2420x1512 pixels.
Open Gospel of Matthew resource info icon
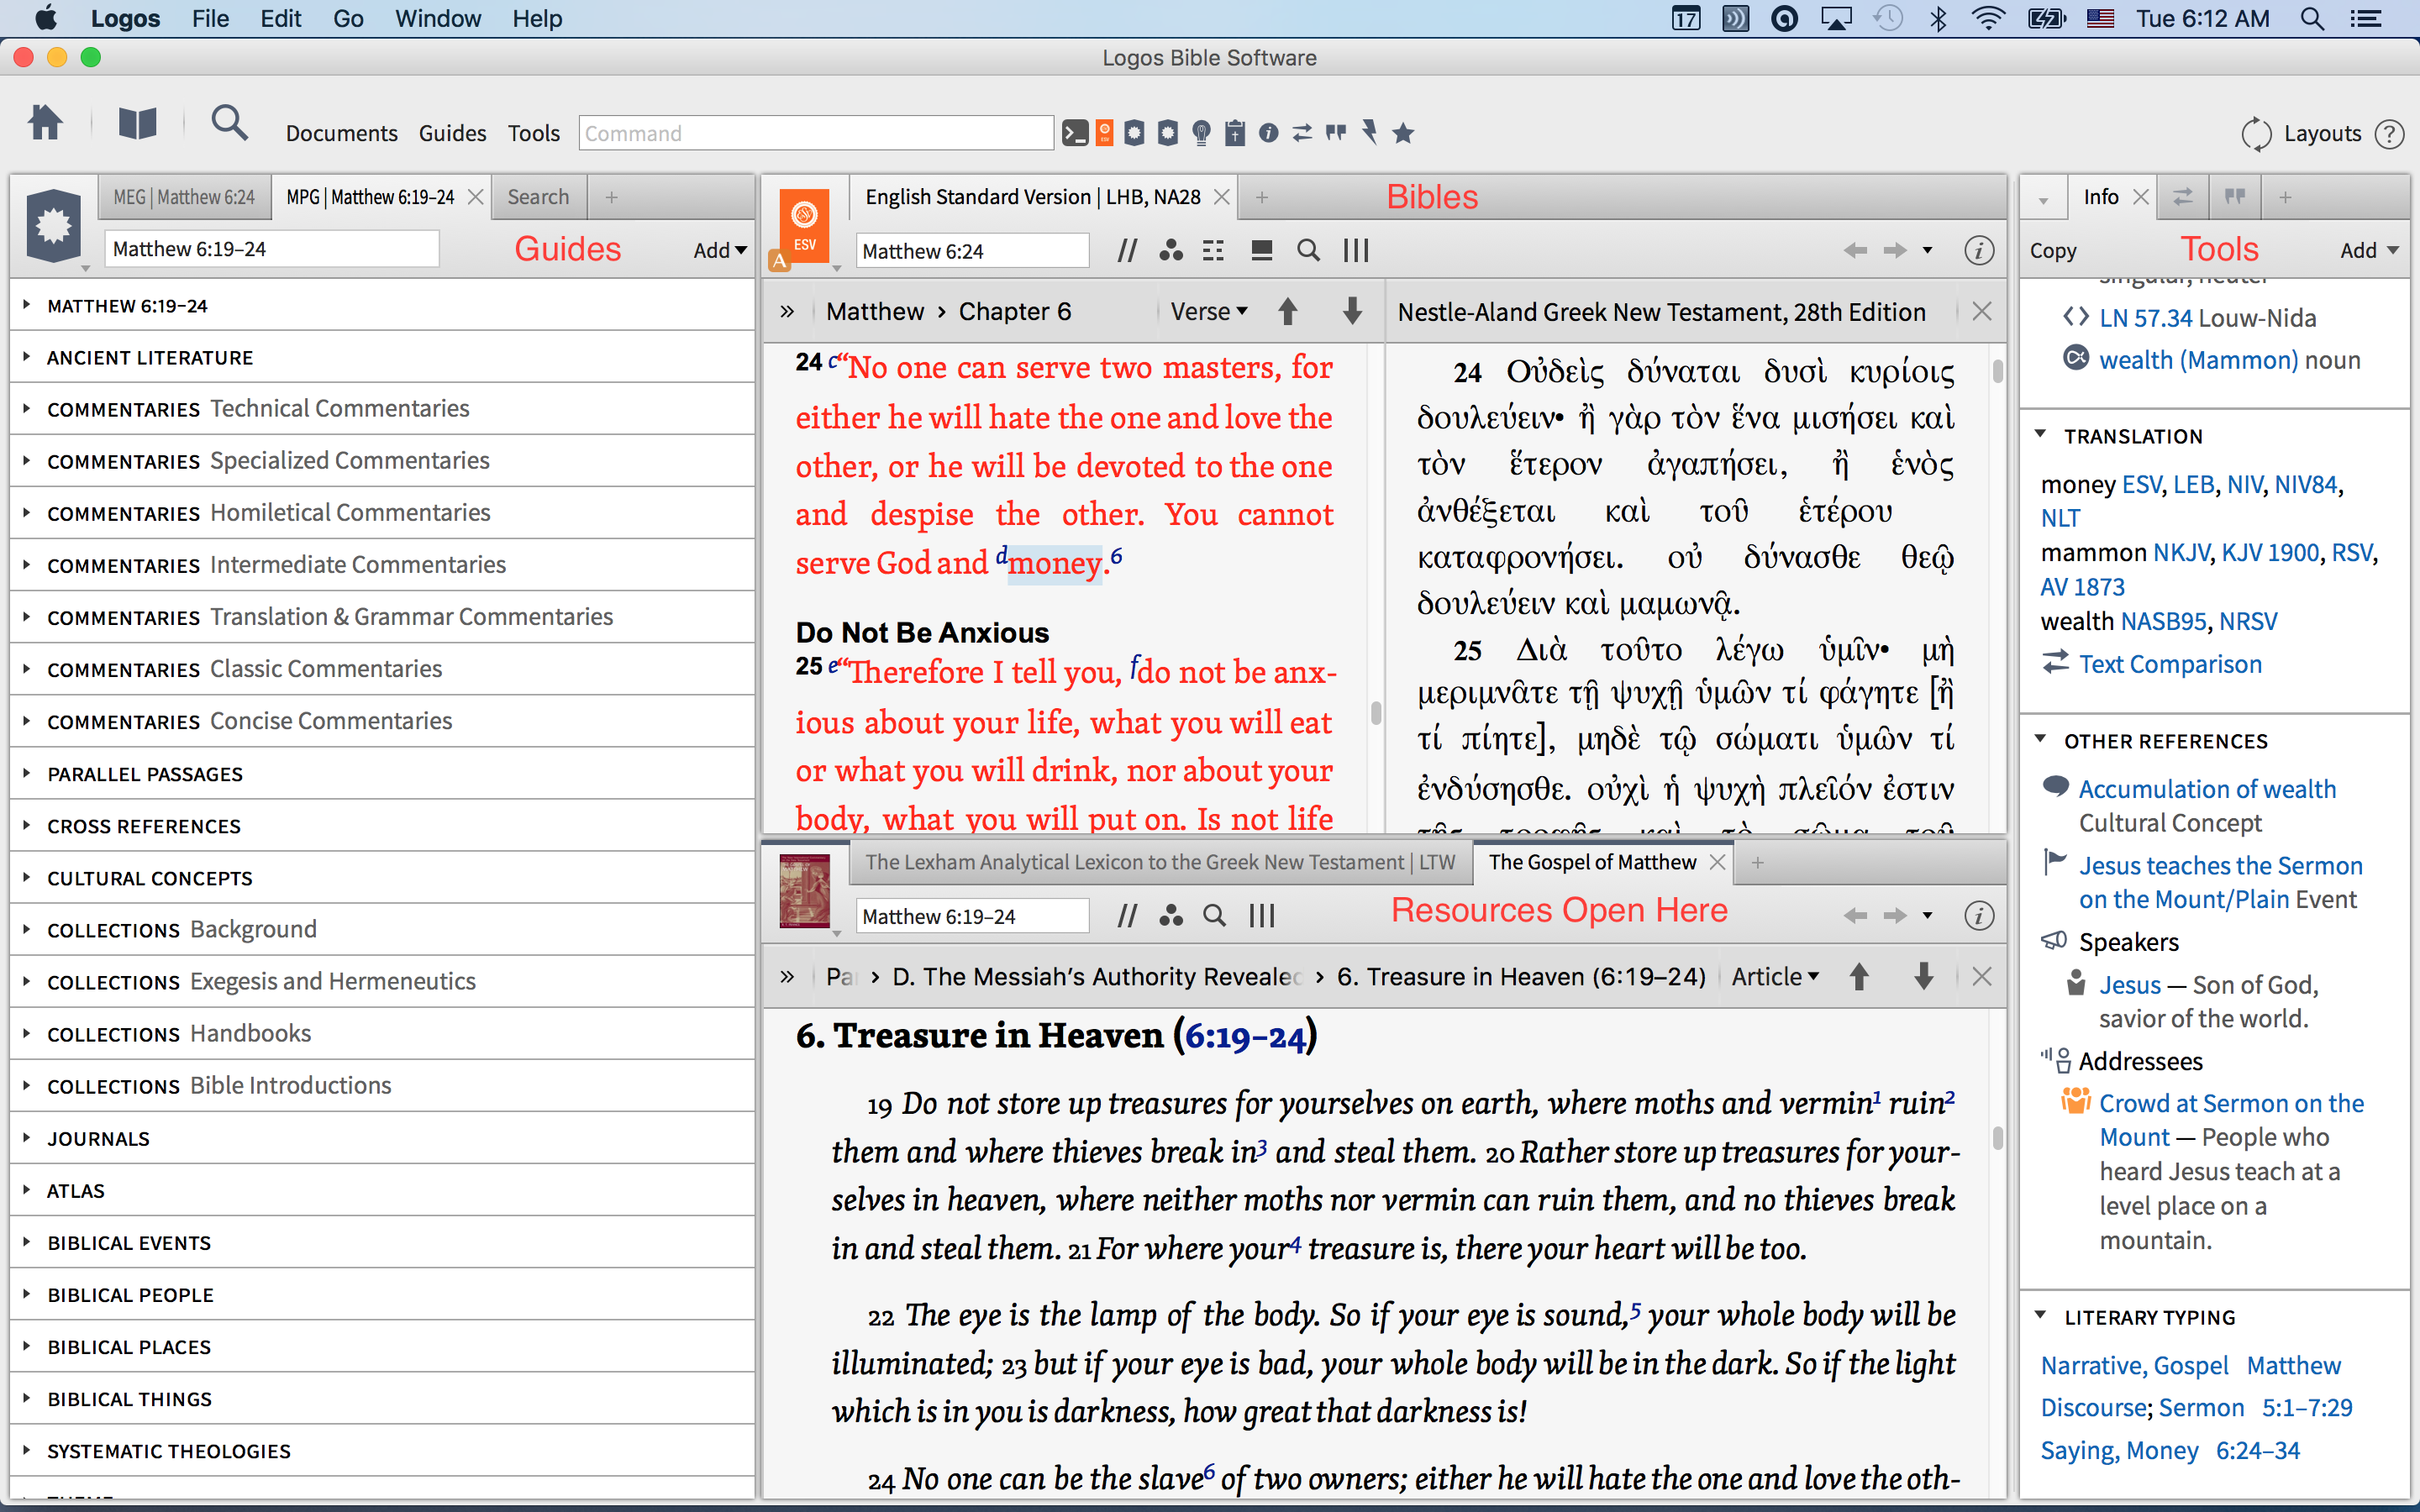pyautogui.click(x=1978, y=916)
